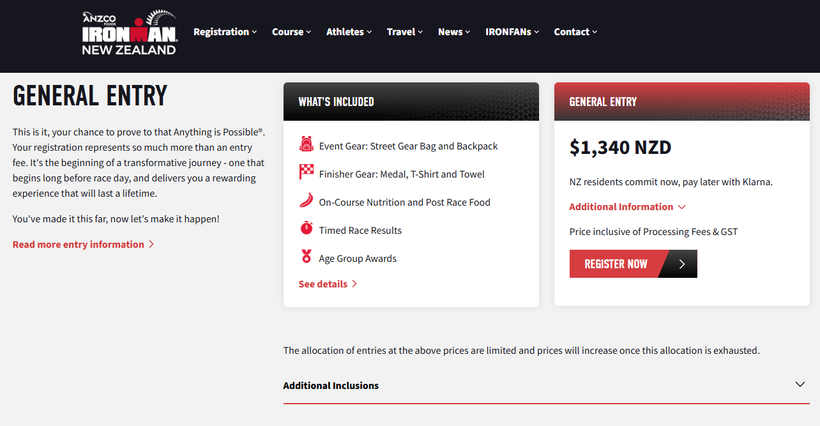The width and height of the screenshot is (820, 426).
Task: Open the Course navigation menu
Action: point(292,32)
